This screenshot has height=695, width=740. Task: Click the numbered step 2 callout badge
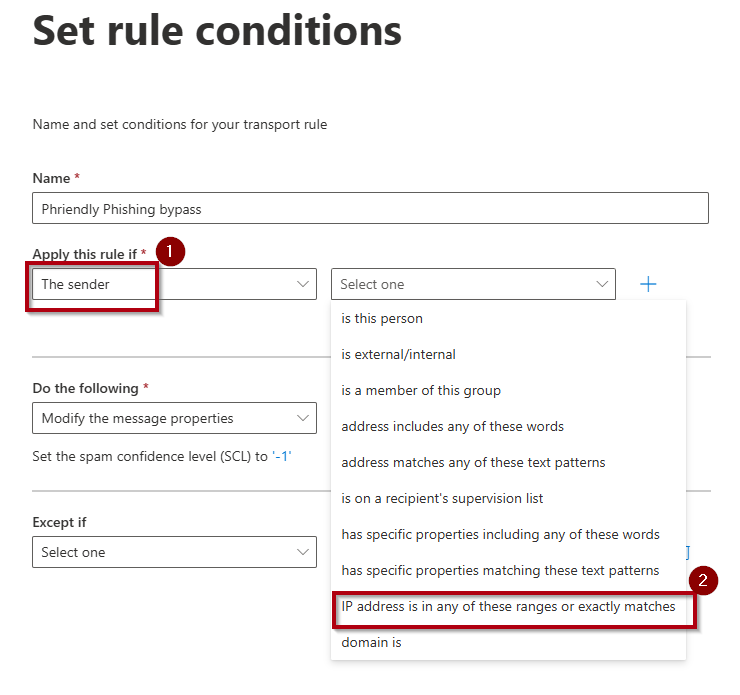[703, 580]
